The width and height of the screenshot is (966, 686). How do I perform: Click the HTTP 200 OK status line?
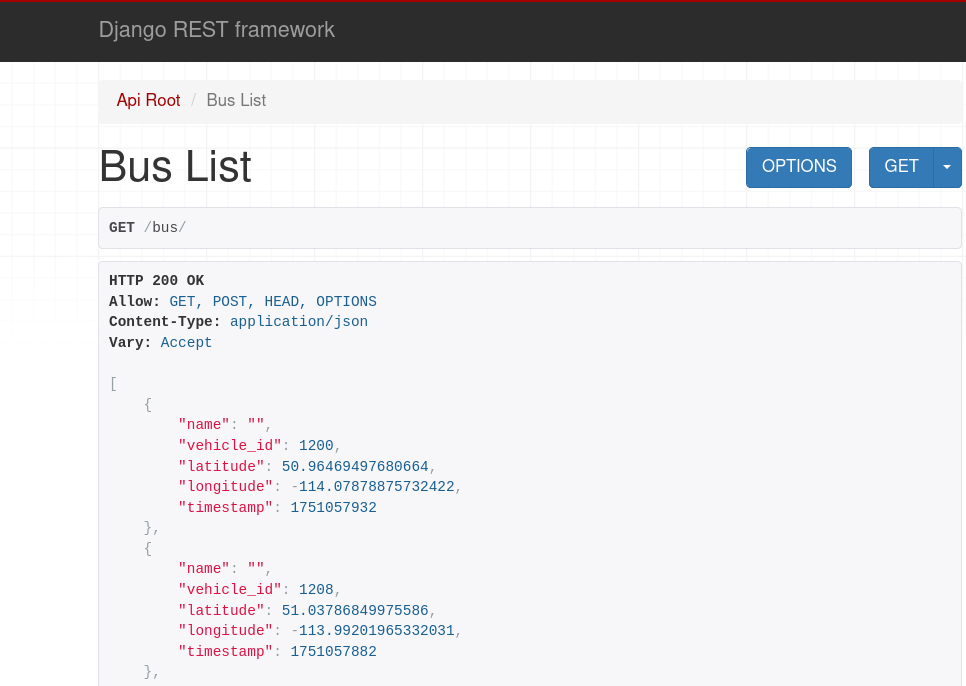coord(156,281)
